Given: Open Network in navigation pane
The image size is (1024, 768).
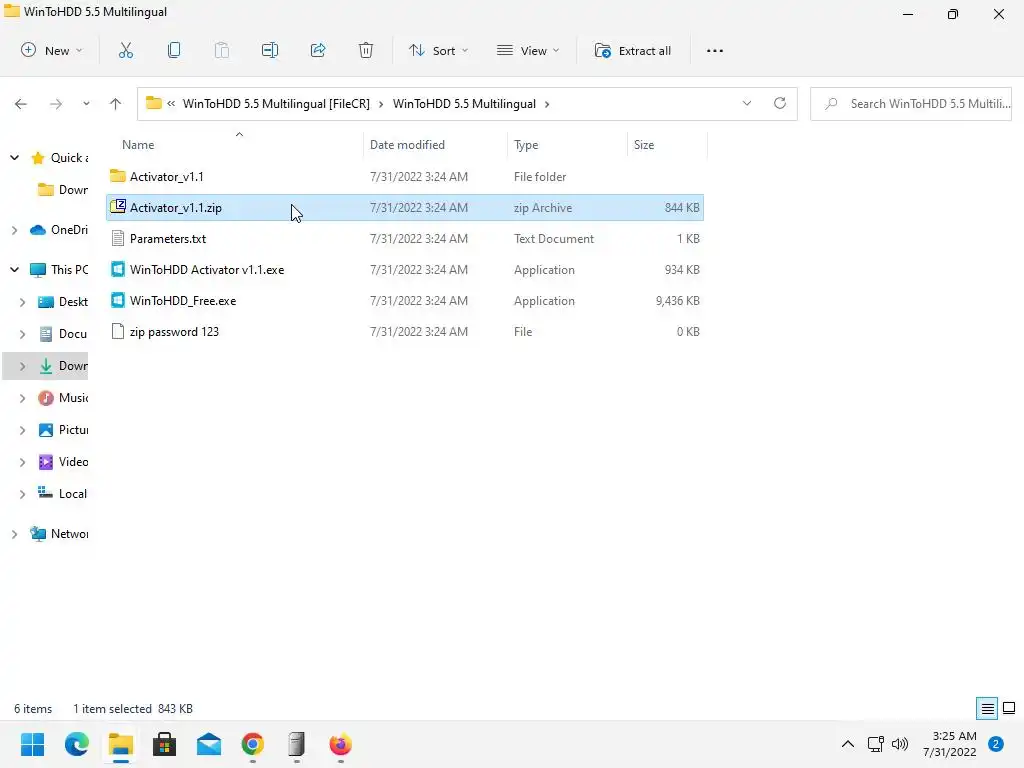Looking at the screenshot, I should coord(59,534).
